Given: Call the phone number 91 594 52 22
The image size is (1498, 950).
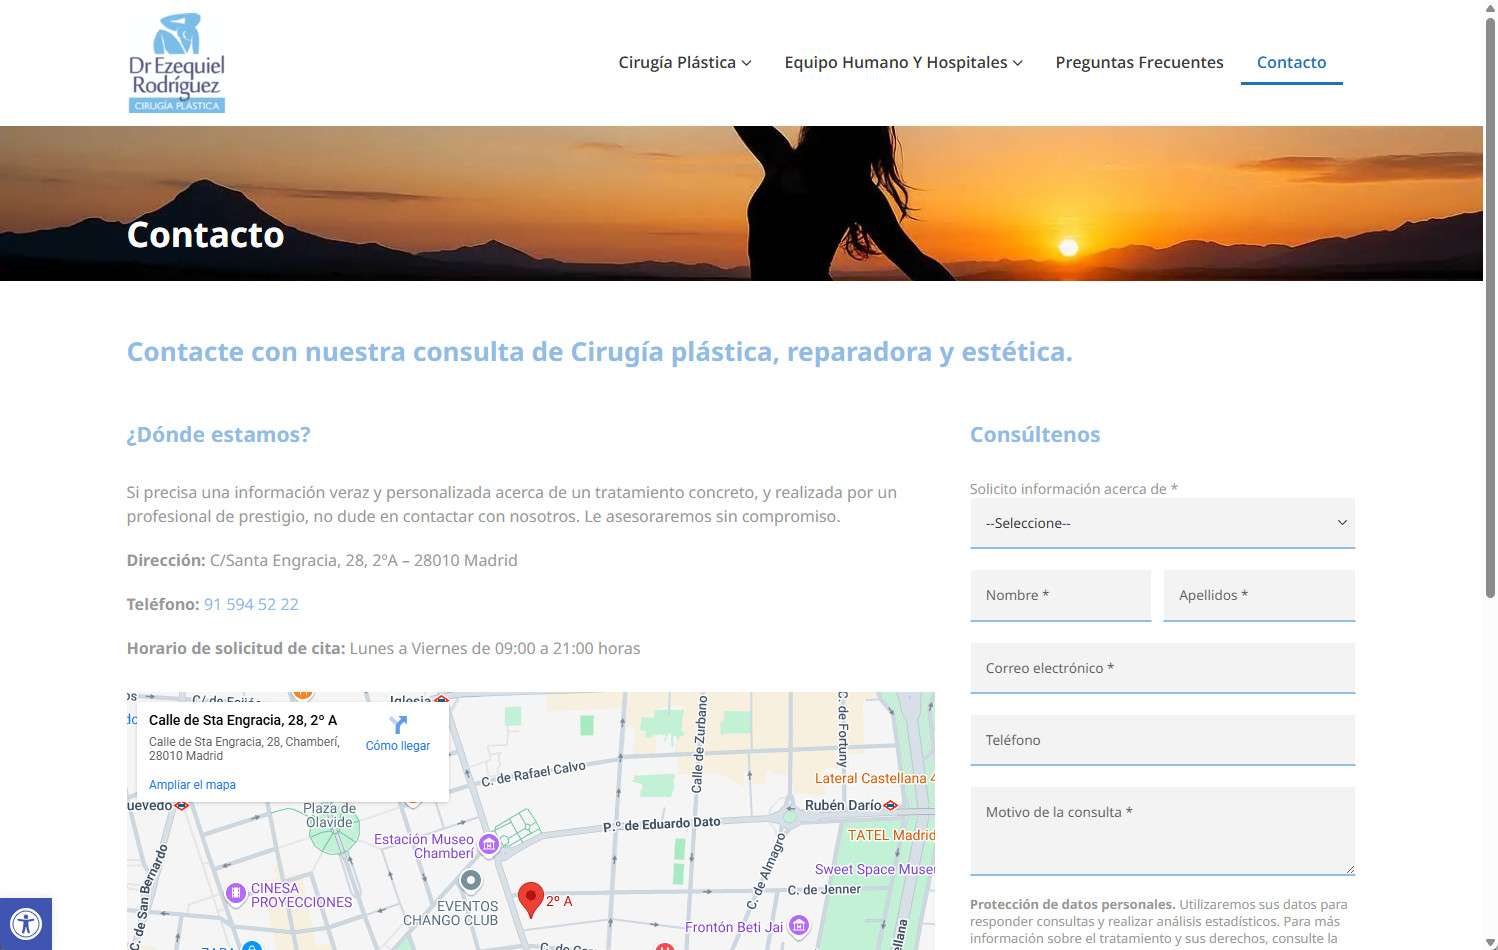Looking at the screenshot, I should coord(251,604).
